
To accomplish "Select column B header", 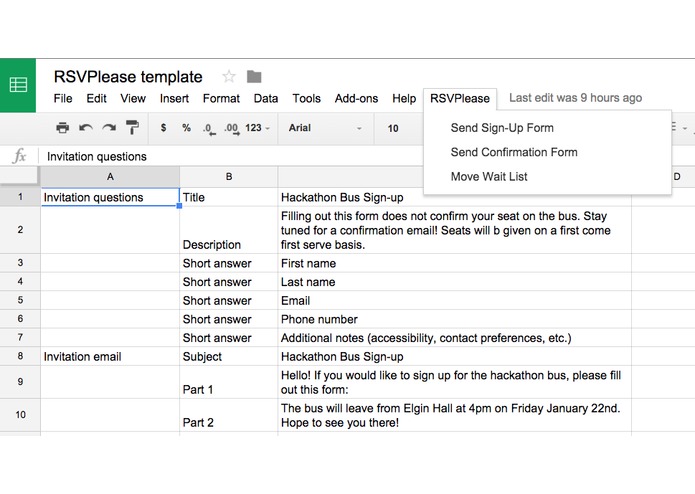I will tap(229, 177).
